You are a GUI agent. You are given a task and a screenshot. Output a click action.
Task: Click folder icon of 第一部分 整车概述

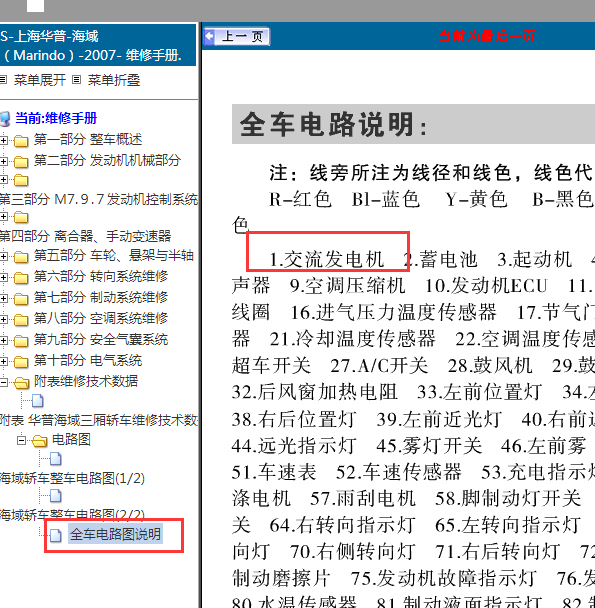(x=21, y=141)
